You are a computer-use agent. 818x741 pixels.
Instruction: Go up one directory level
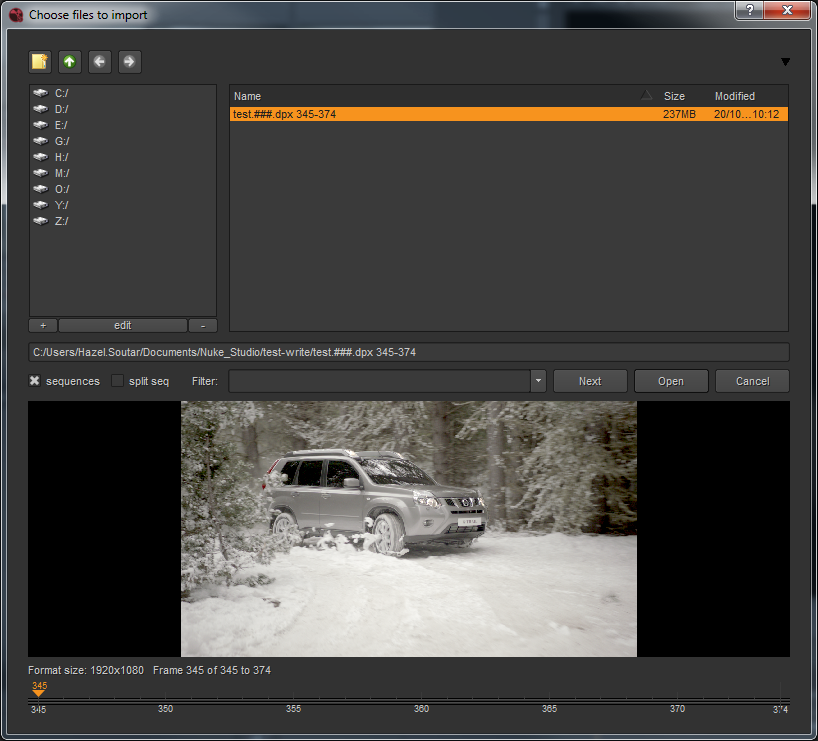(69, 62)
